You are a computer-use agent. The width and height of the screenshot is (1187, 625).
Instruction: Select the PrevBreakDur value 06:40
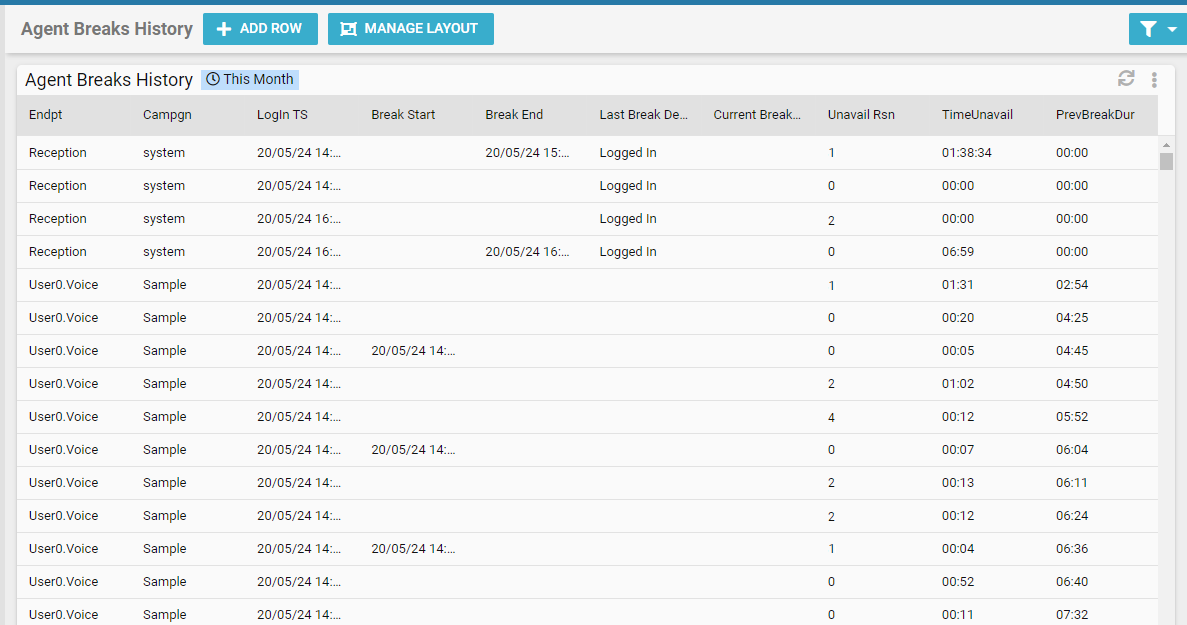(x=1072, y=582)
